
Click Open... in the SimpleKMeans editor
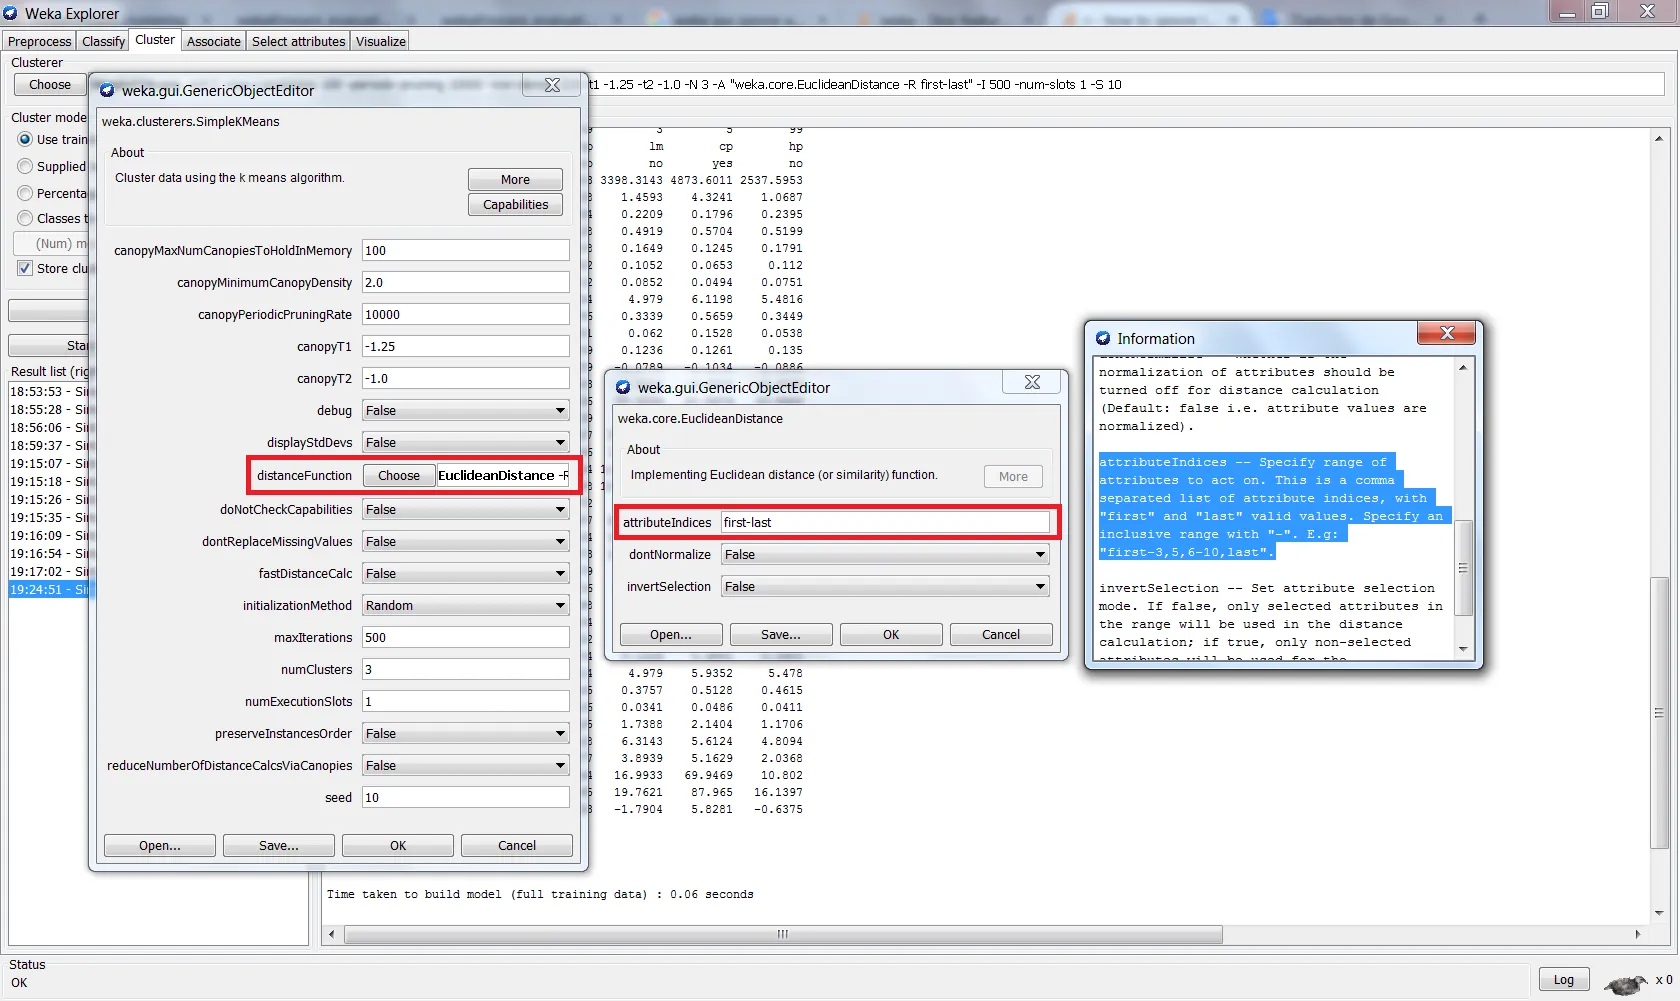click(160, 845)
